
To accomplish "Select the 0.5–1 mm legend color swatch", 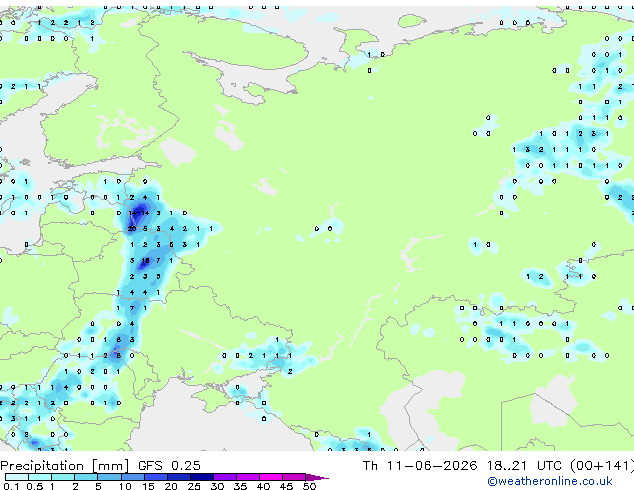I will coord(40,477).
